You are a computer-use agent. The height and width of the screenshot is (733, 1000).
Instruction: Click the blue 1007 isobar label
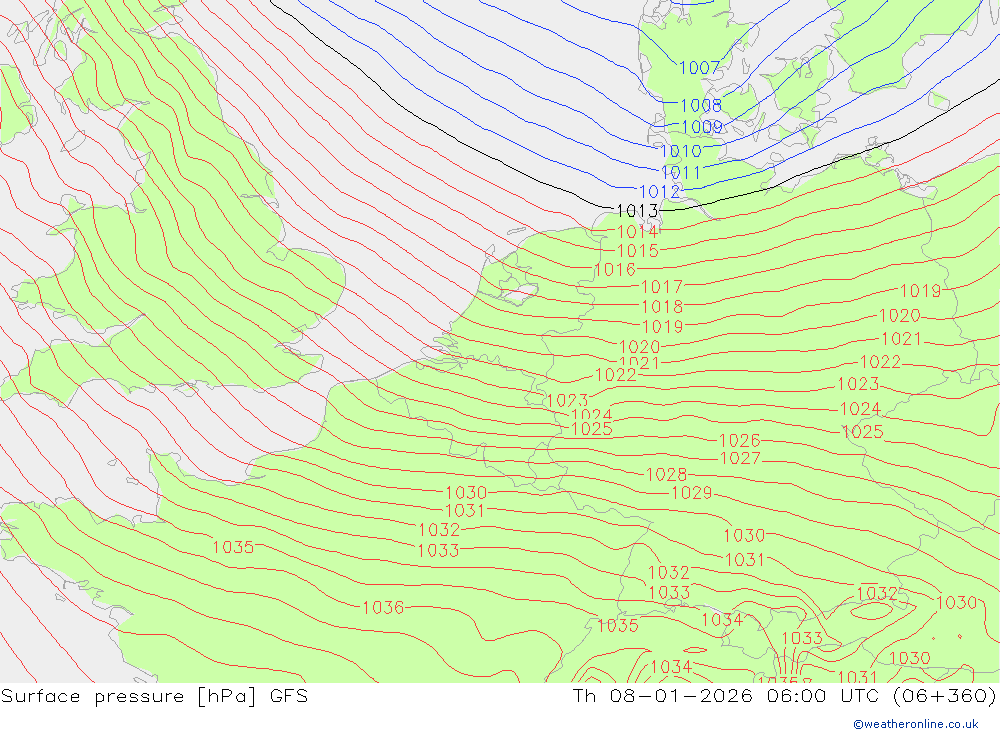point(700,68)
